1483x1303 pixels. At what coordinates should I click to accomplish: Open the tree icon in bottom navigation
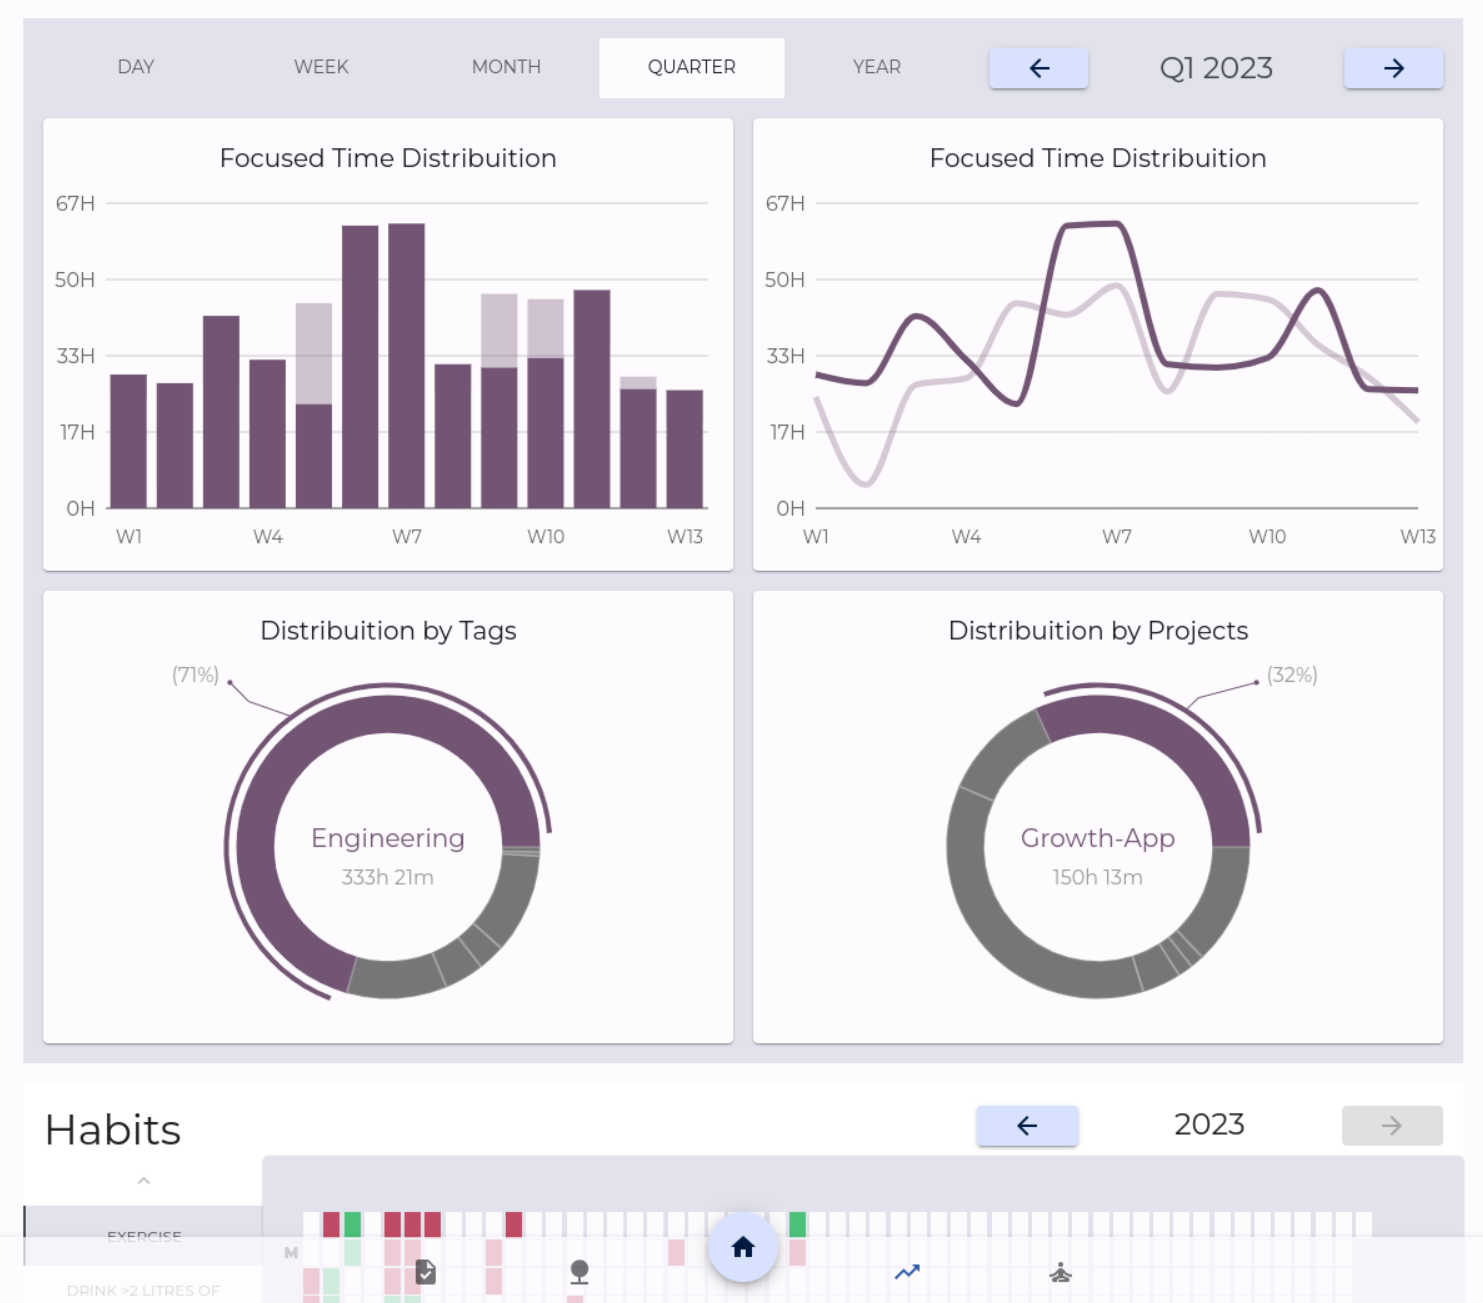tap(579, 1272)
